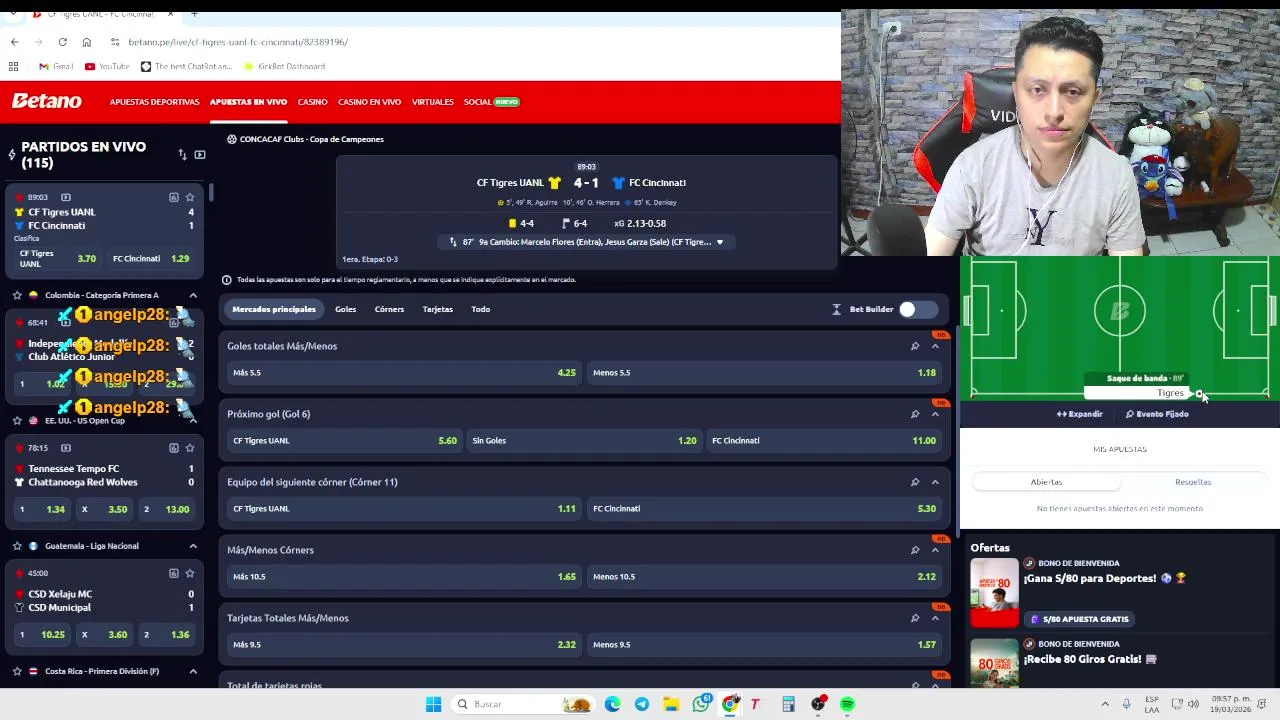The height and width of the screenshot is (720, 1280).
Task: Open stats icon for Tennessee Tempo match
Action: click(x=174, y=448)
